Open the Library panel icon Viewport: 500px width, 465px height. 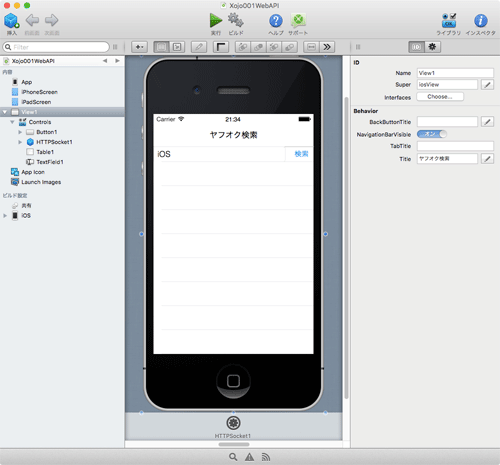[449, 21]
